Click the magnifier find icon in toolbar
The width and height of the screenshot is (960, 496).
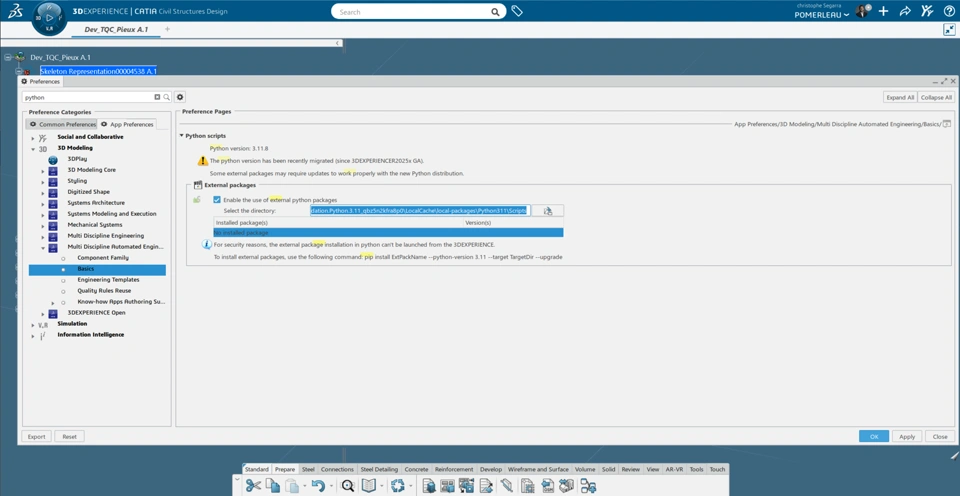click(348, 486)
